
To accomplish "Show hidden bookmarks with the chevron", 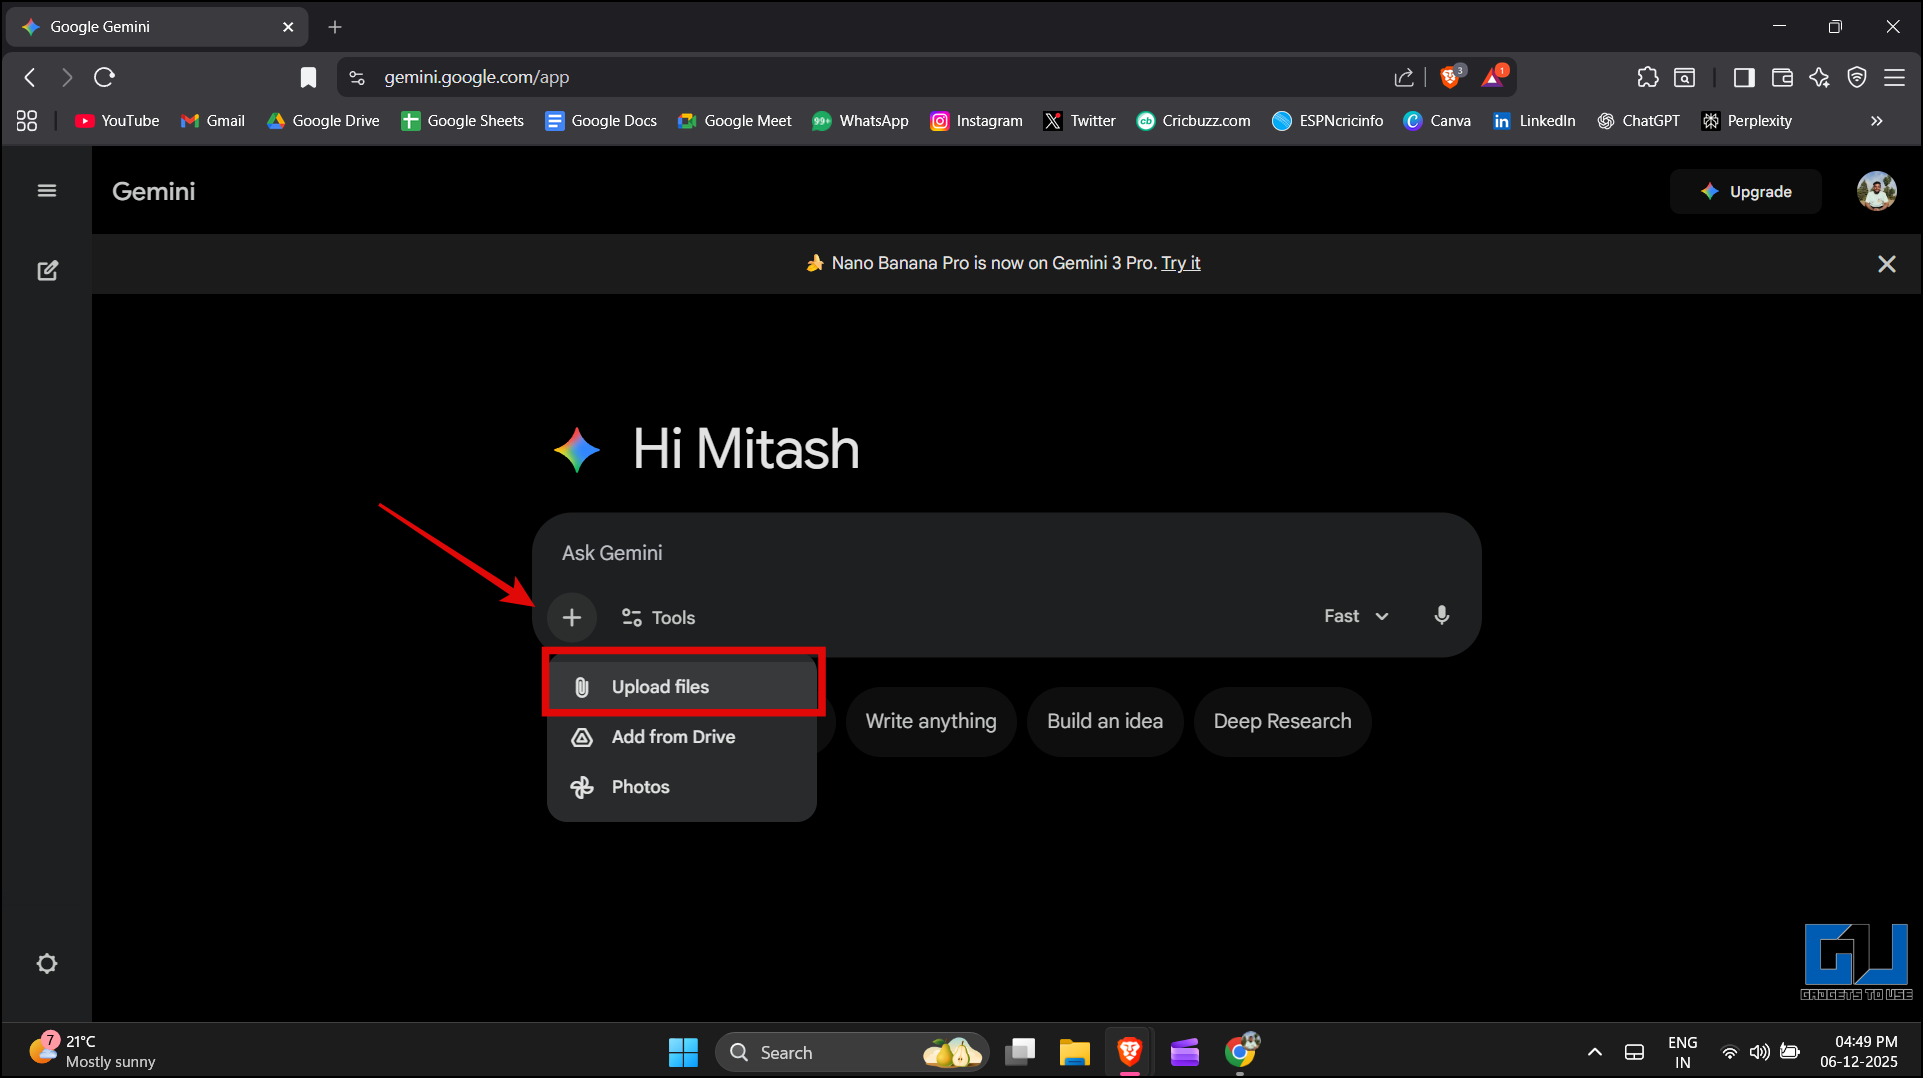I will (1876, 121).
